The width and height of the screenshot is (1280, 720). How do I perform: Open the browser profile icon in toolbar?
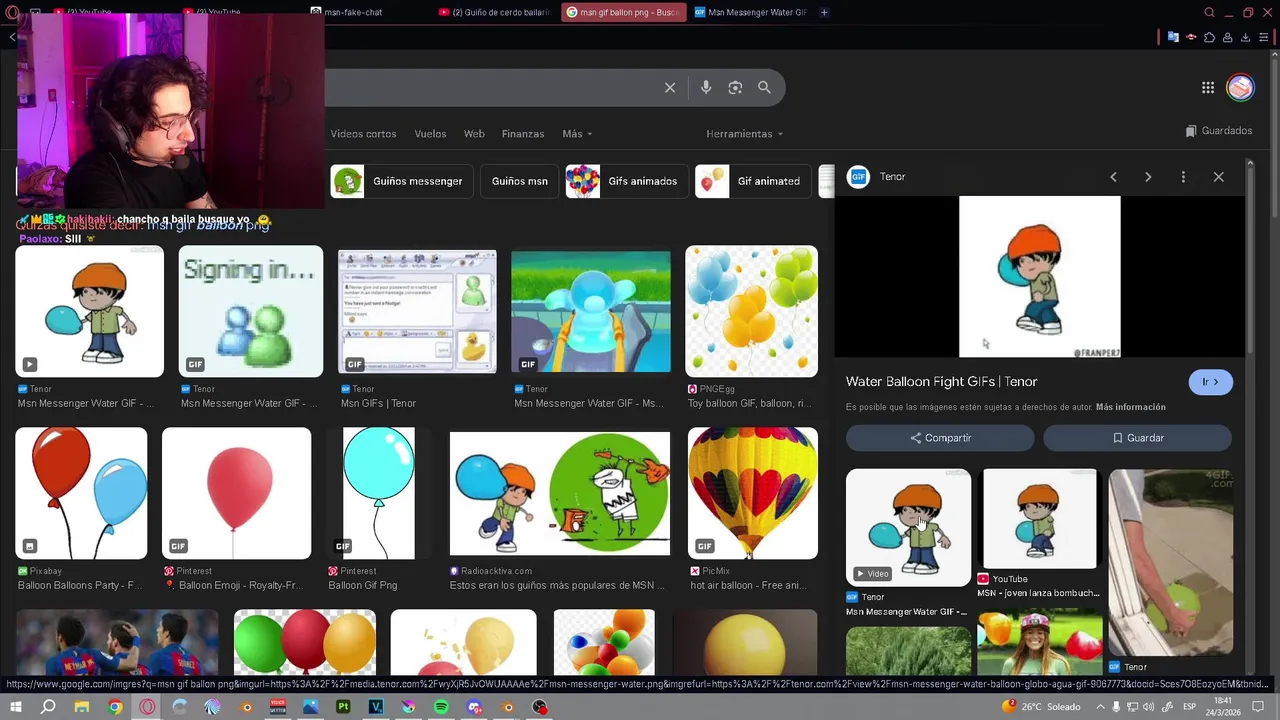click(1227, 37)
